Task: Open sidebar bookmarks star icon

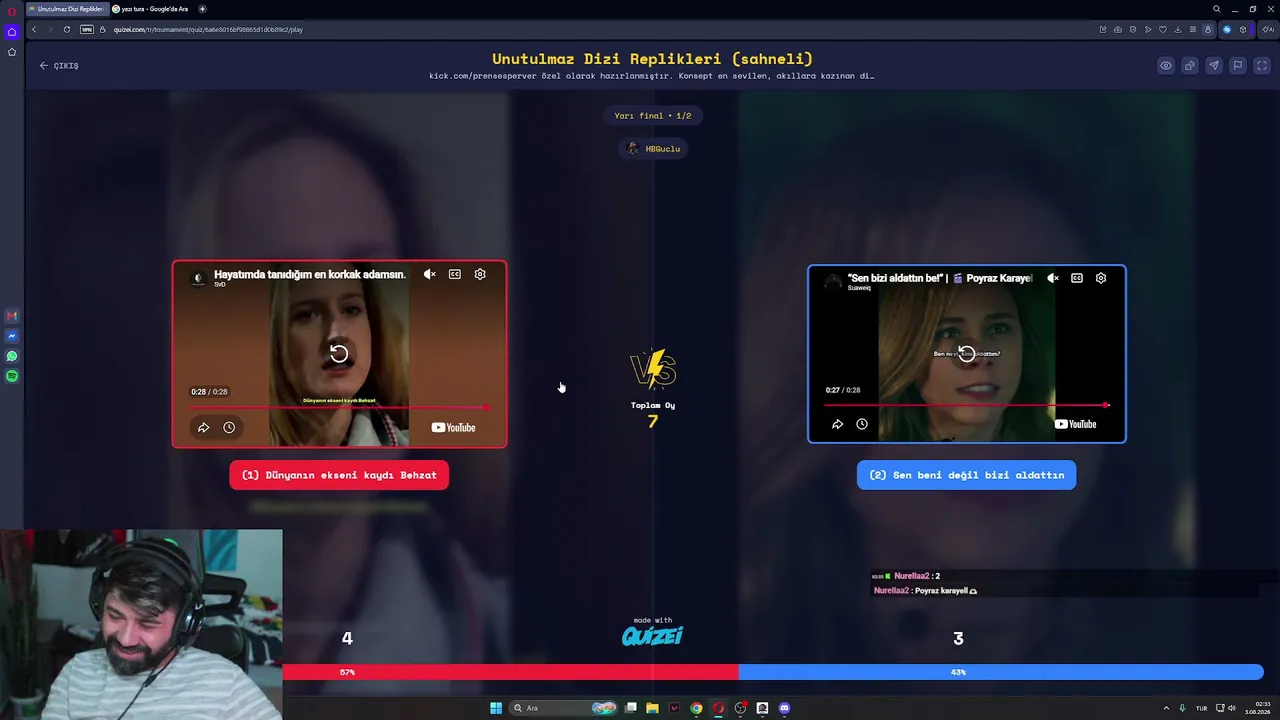Action: tap(12, 52)
